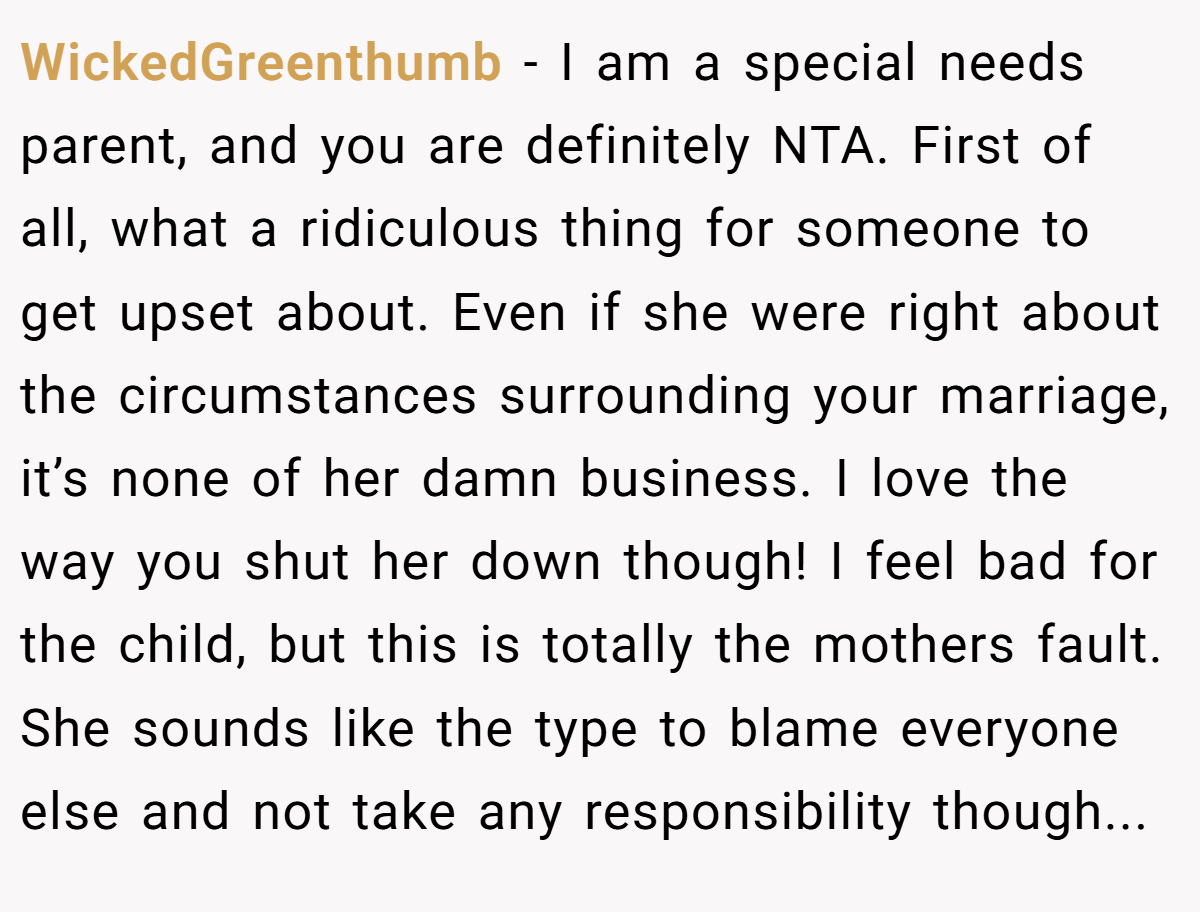Click the word blame in the comment
1200x912 pixels.
pyautogui.click(x=802, y=729)
